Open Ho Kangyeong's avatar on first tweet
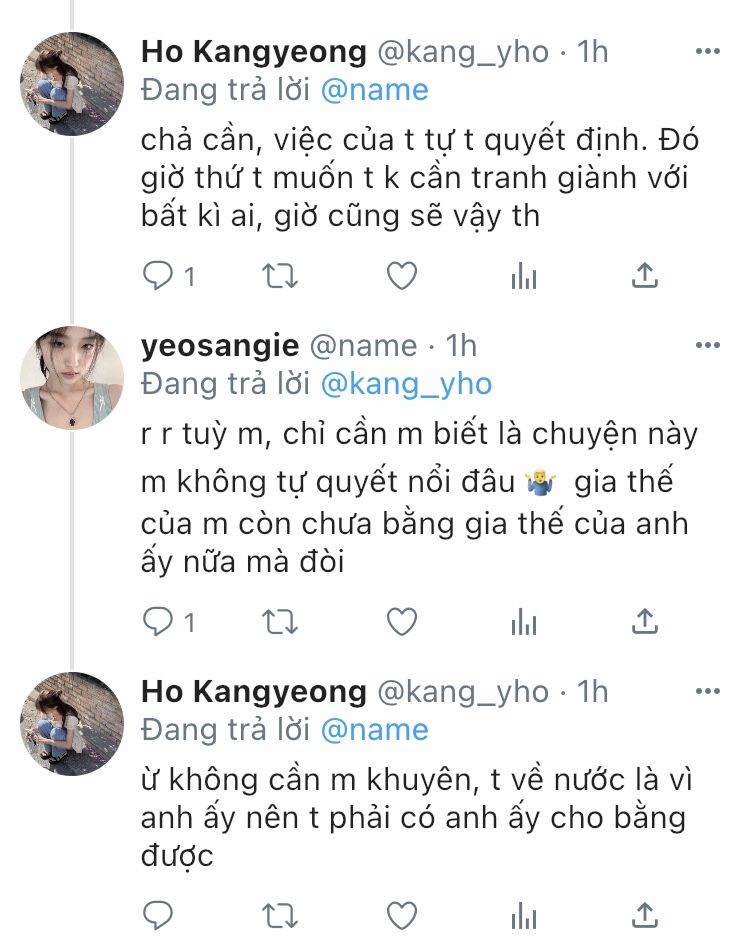 [72, 84]
